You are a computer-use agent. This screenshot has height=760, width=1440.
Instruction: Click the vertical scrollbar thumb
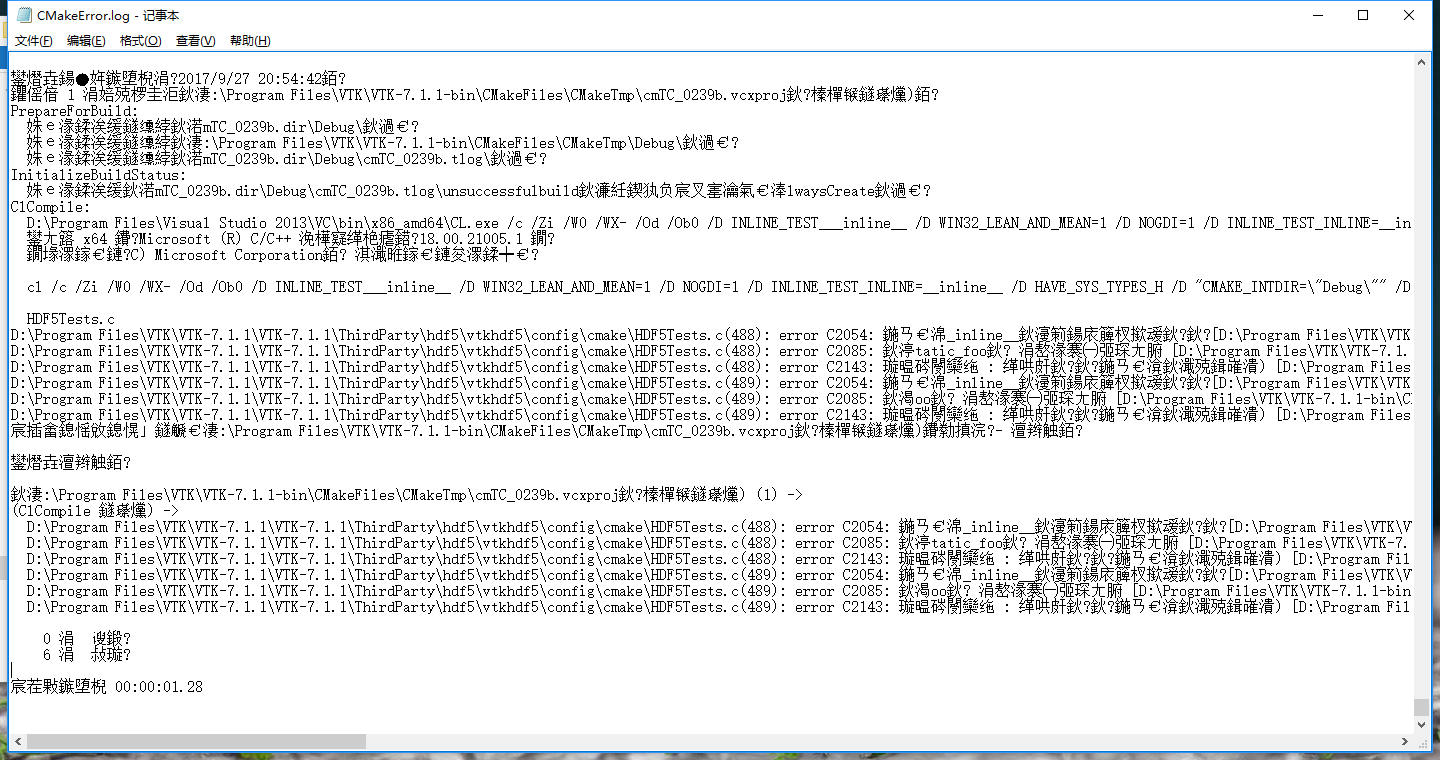tap(1421, 706)
